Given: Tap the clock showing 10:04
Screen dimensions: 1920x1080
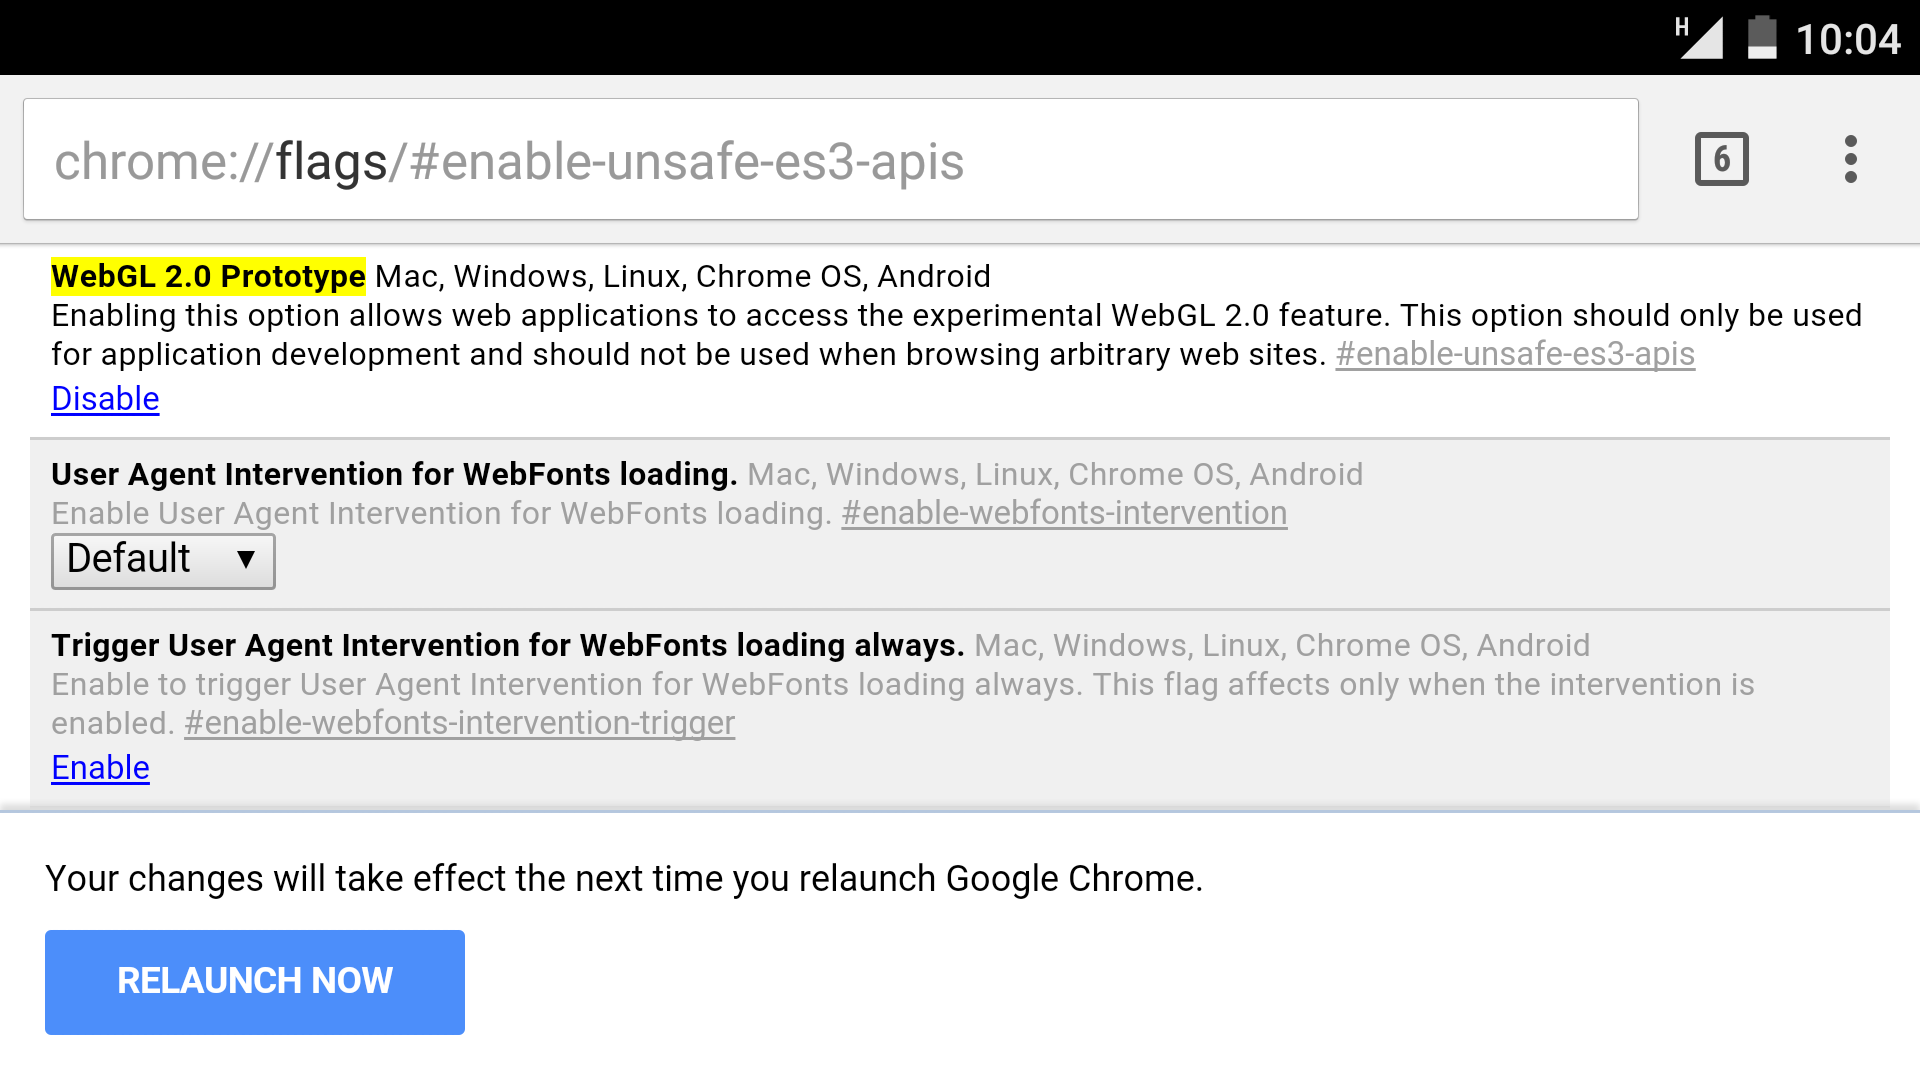Looking at the screenshot, I should tap(1848, 40).
